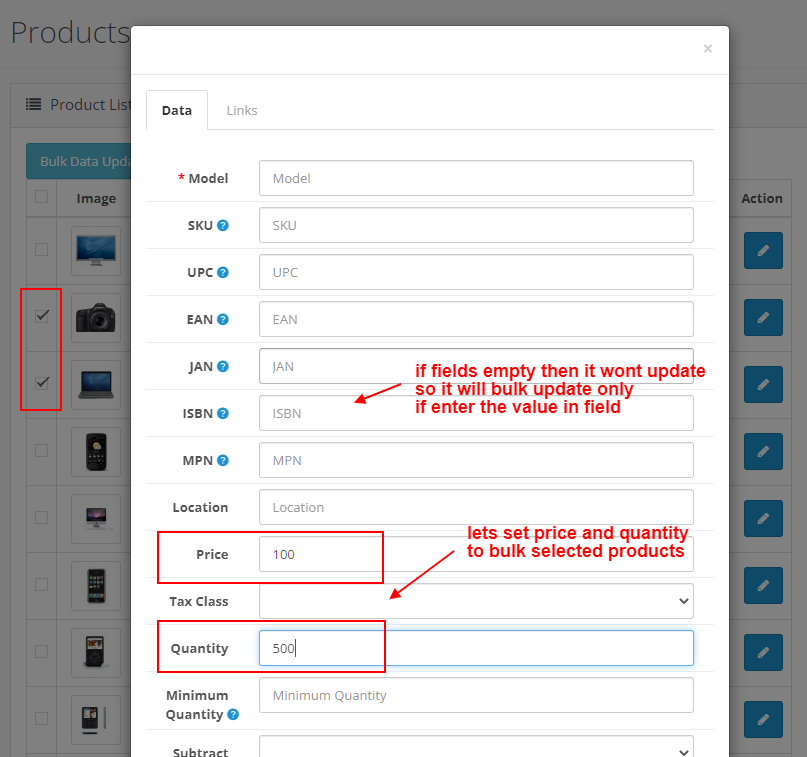Click the help icon beside EAN label
The height and width of the screenshot is (757, 807).
click(x=223, y=320)
